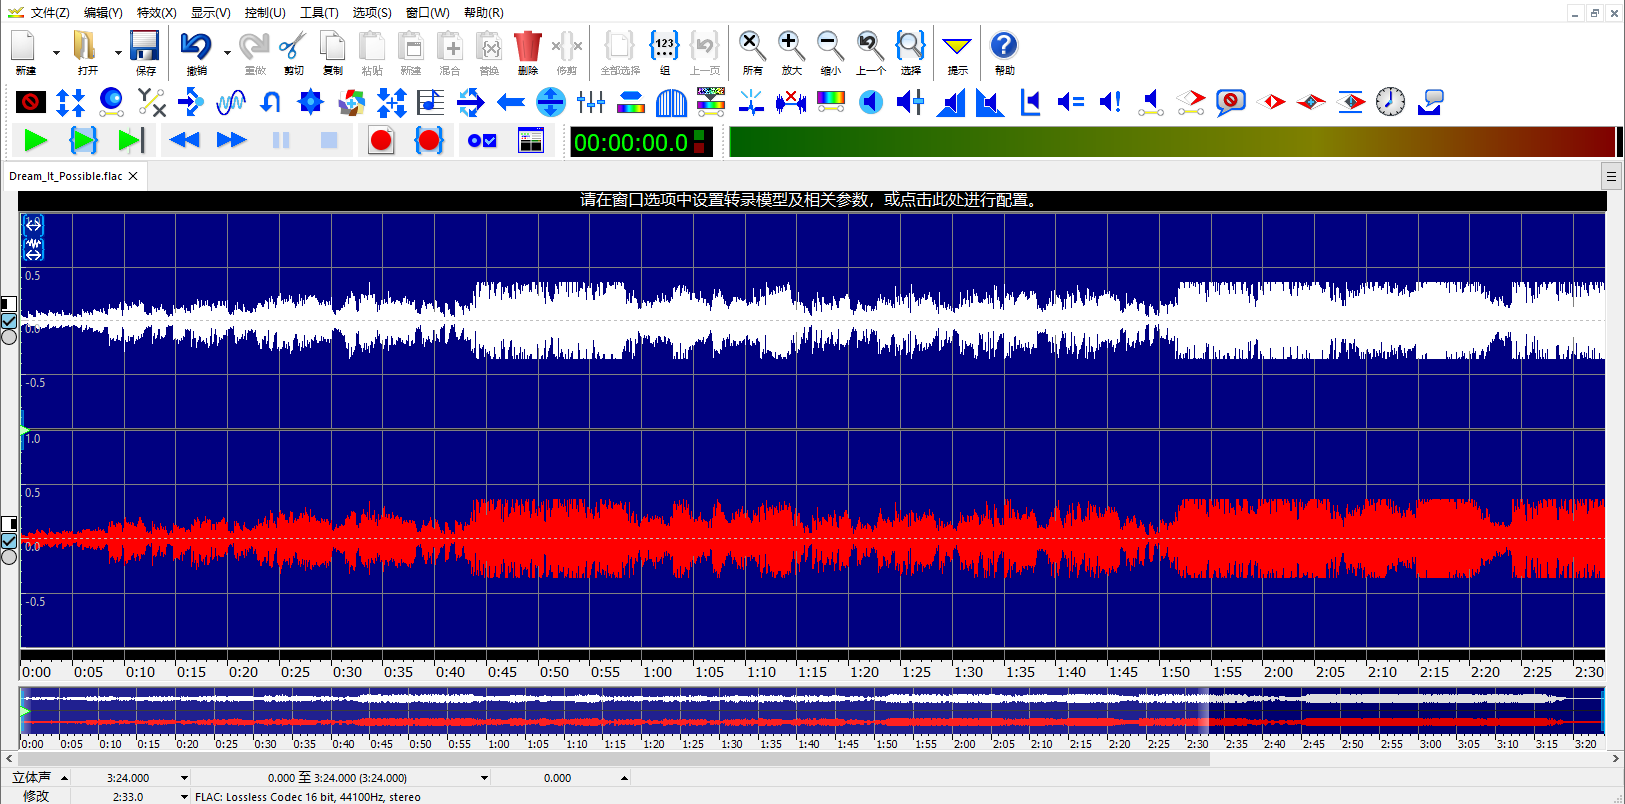Open the 3:24.000 length dropdown in status bar
Screen dimensions: 1625x804
184,778
